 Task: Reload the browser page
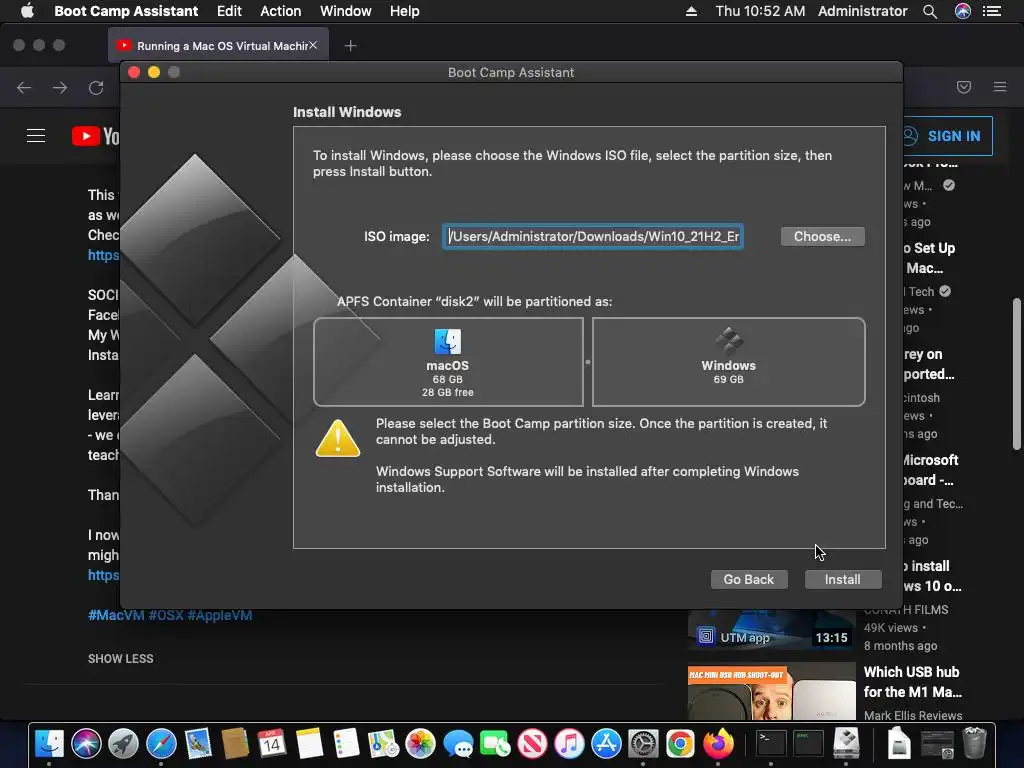pos(96,88)
